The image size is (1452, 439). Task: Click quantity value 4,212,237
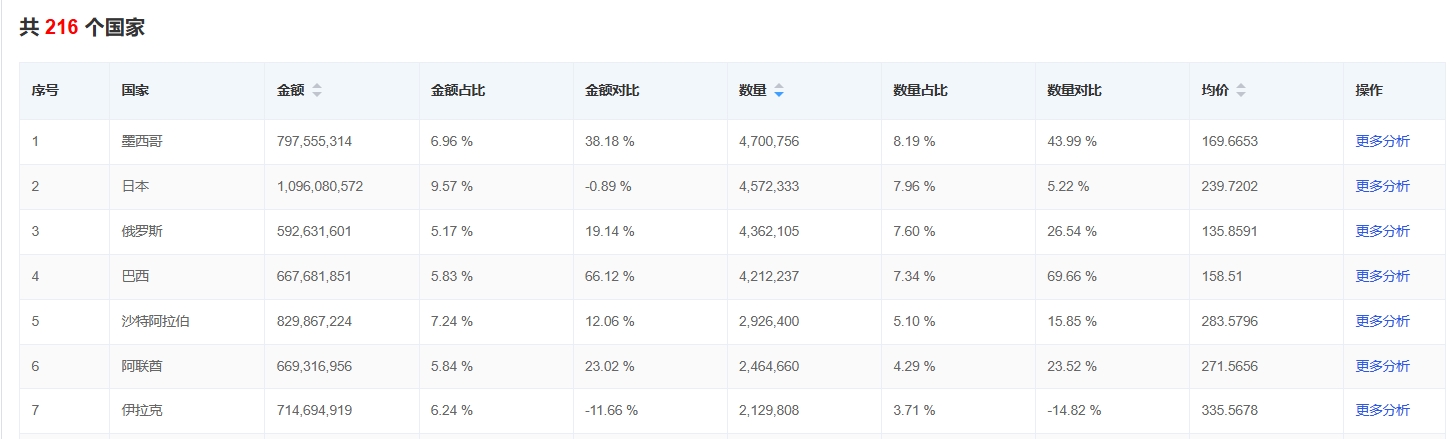tap(769, 276)
